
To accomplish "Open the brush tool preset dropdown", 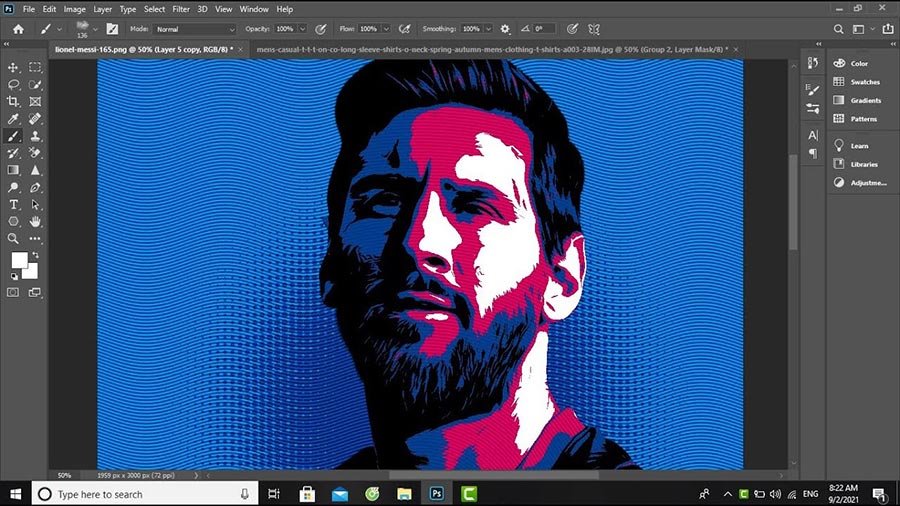I will [x=59, y=29].
